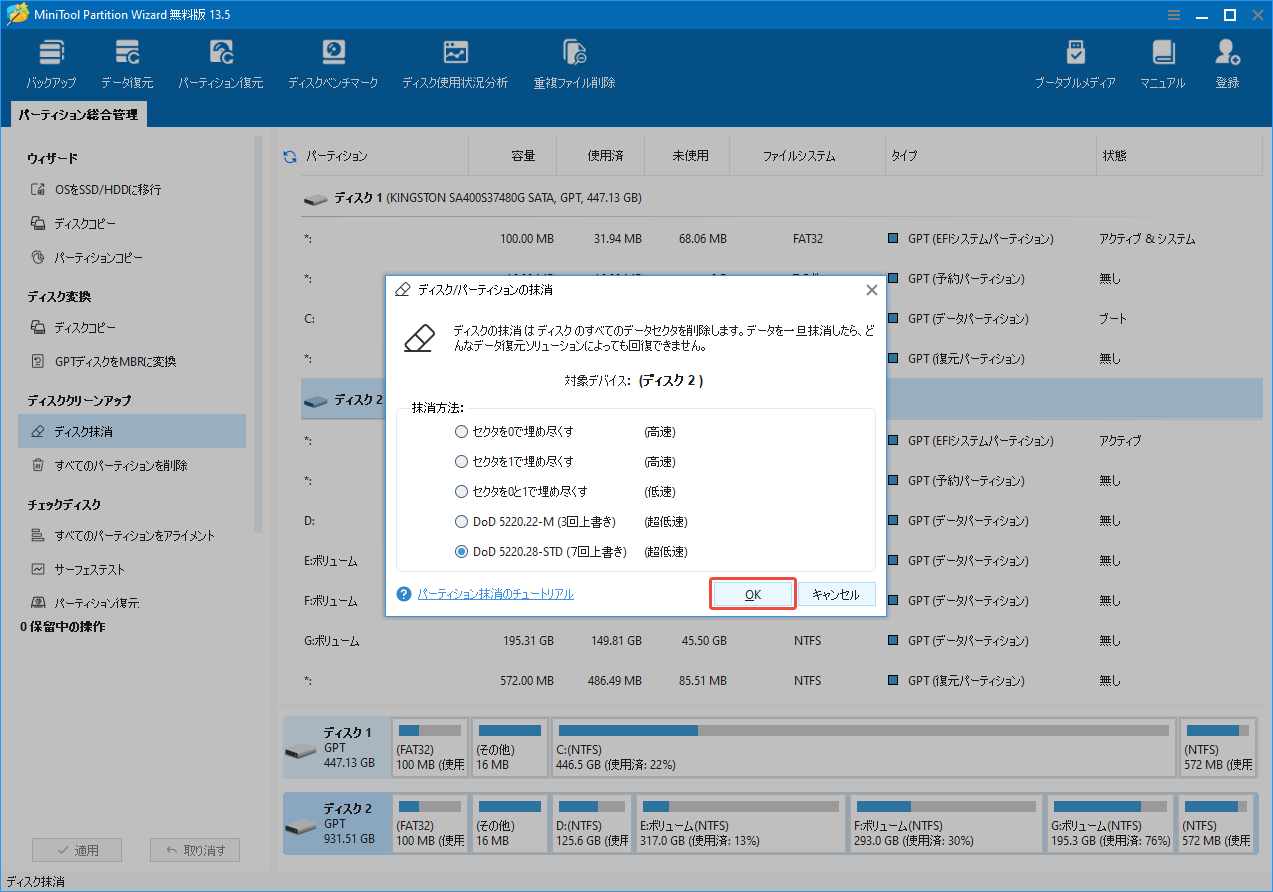Select パーティション復元 in sidebar
This screenshot has width=1273, height=892.
(85, 603)
